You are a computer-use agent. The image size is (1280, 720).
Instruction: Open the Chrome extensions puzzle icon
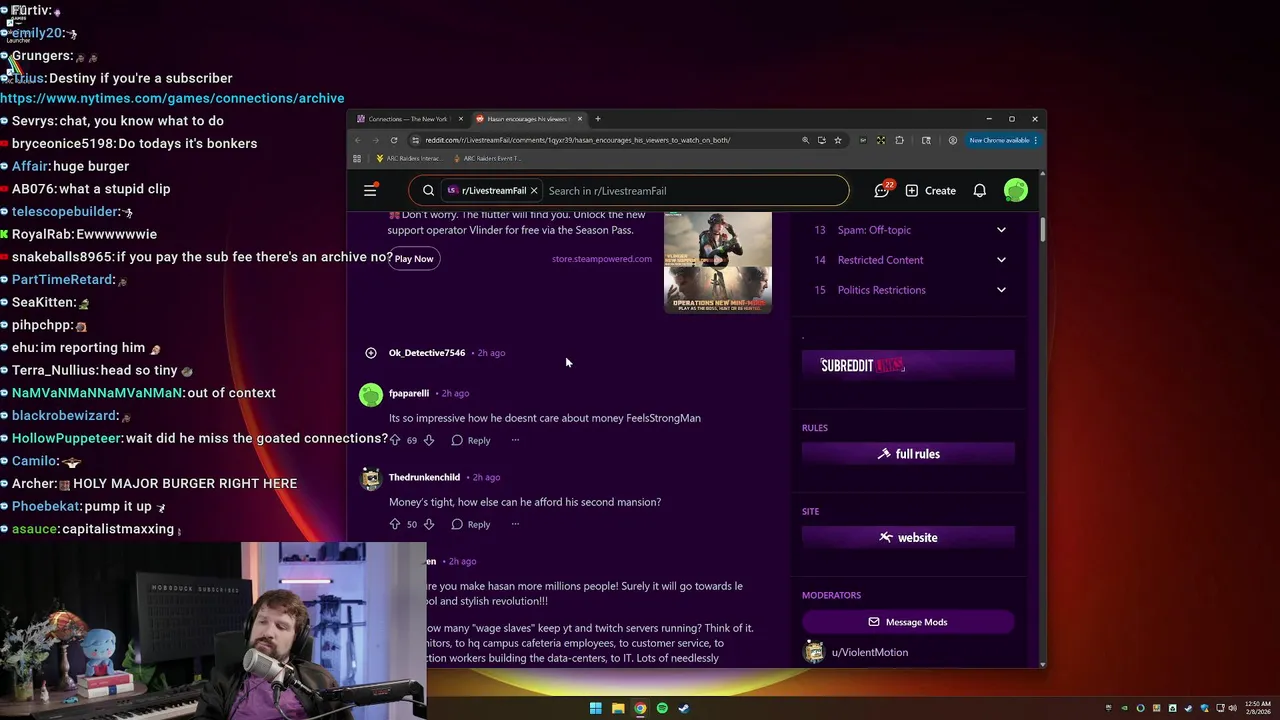coord(899,140)
